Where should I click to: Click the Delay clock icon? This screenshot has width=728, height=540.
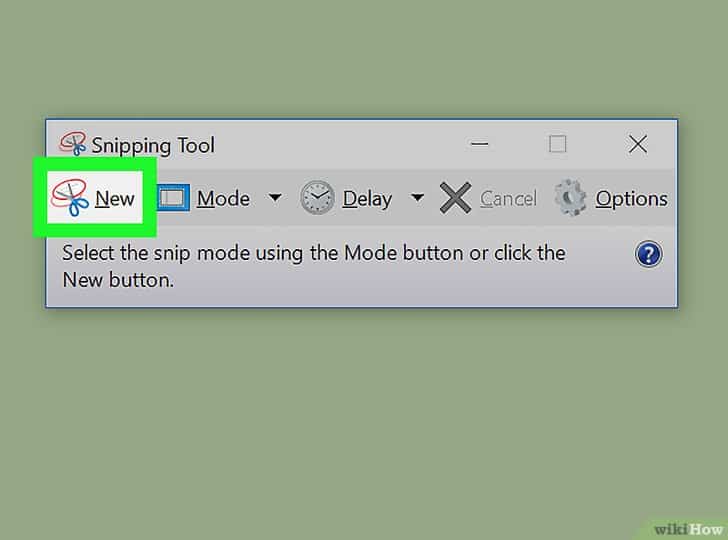pos(317,198)
